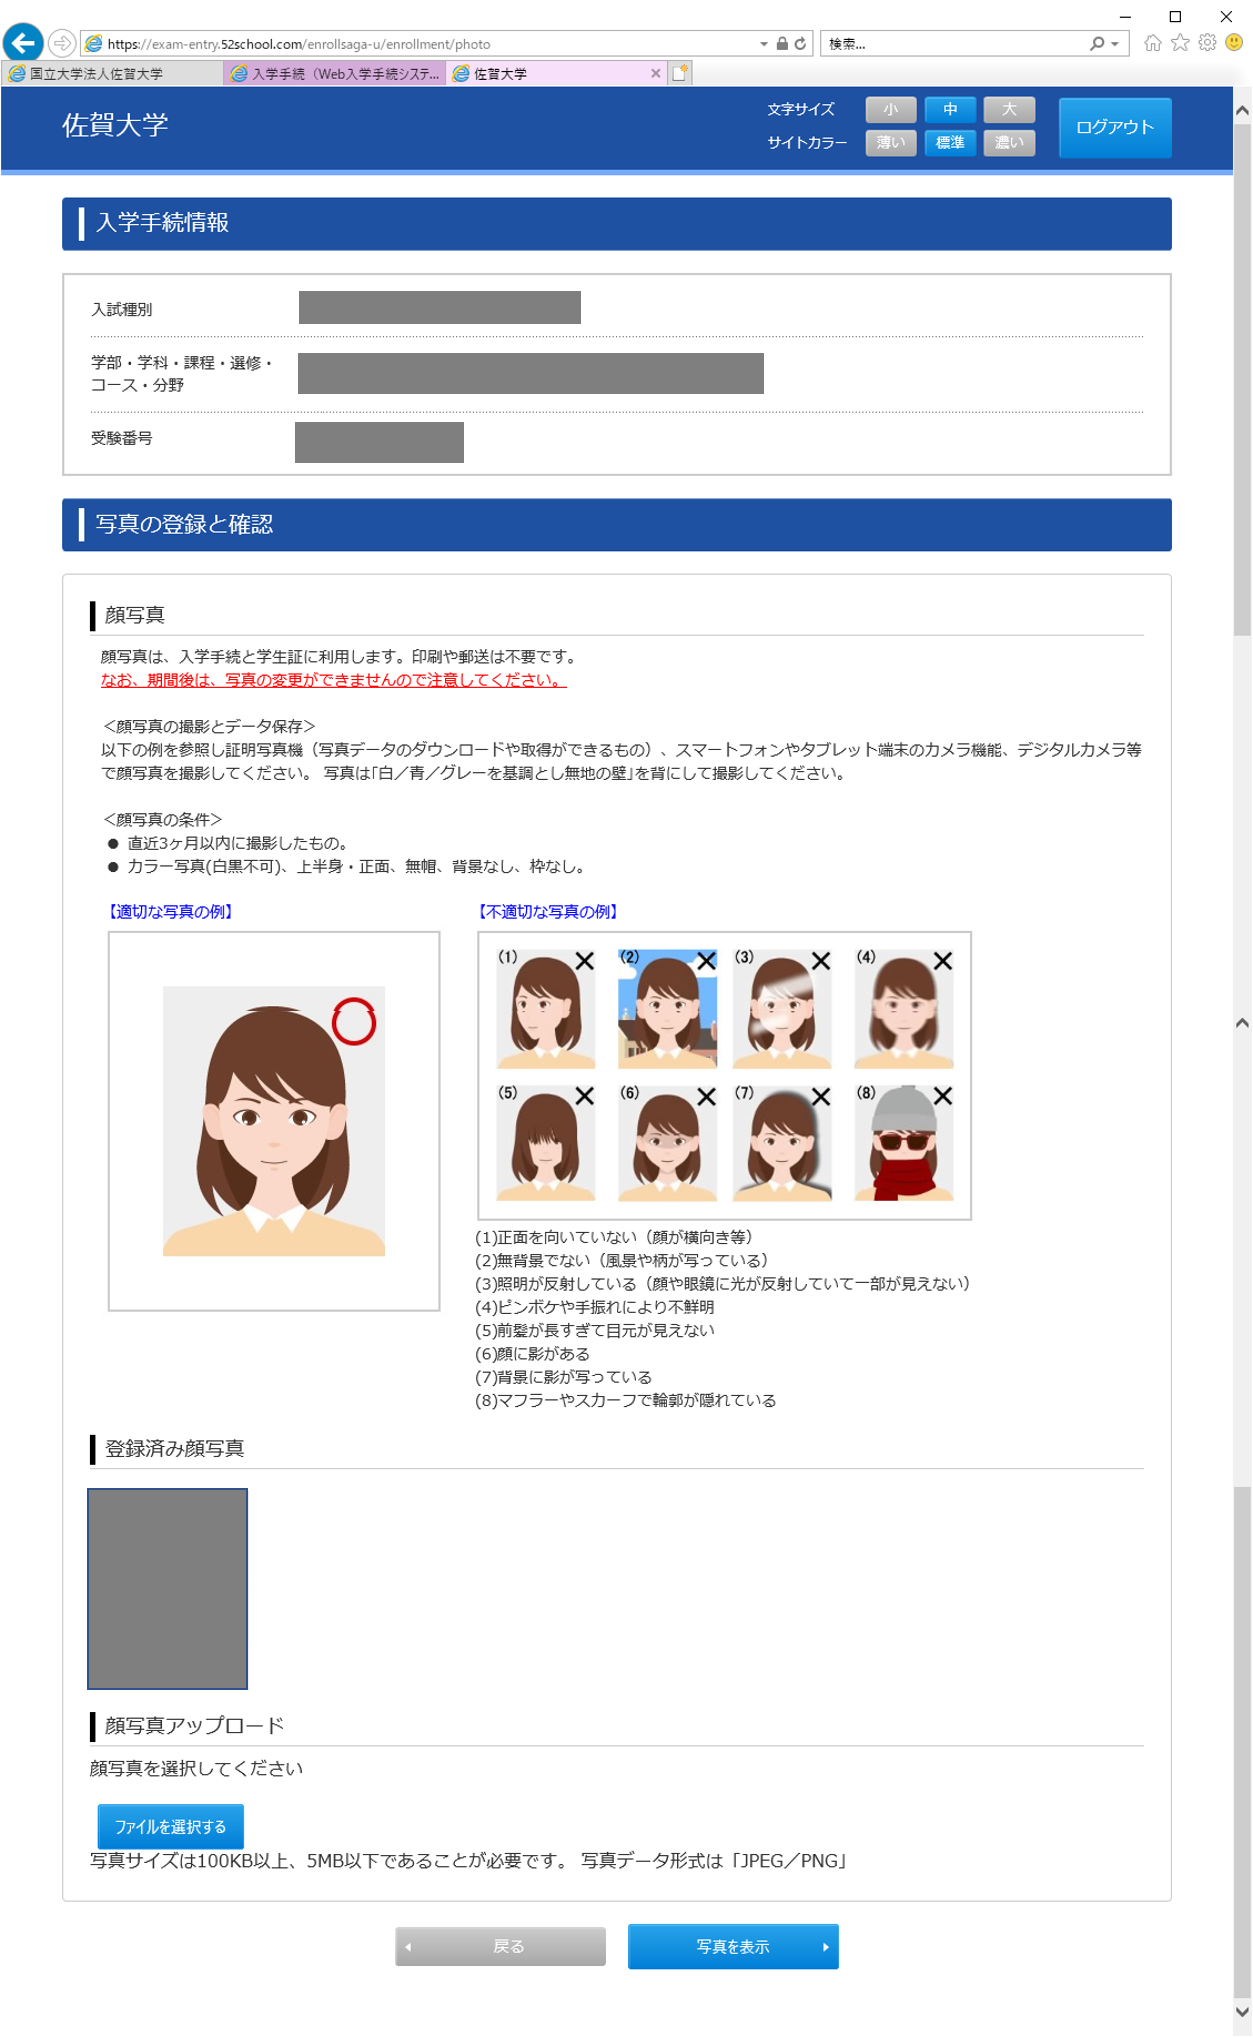
Task: Open the address bar history dropdown arrow
Action: pos(763,44)
